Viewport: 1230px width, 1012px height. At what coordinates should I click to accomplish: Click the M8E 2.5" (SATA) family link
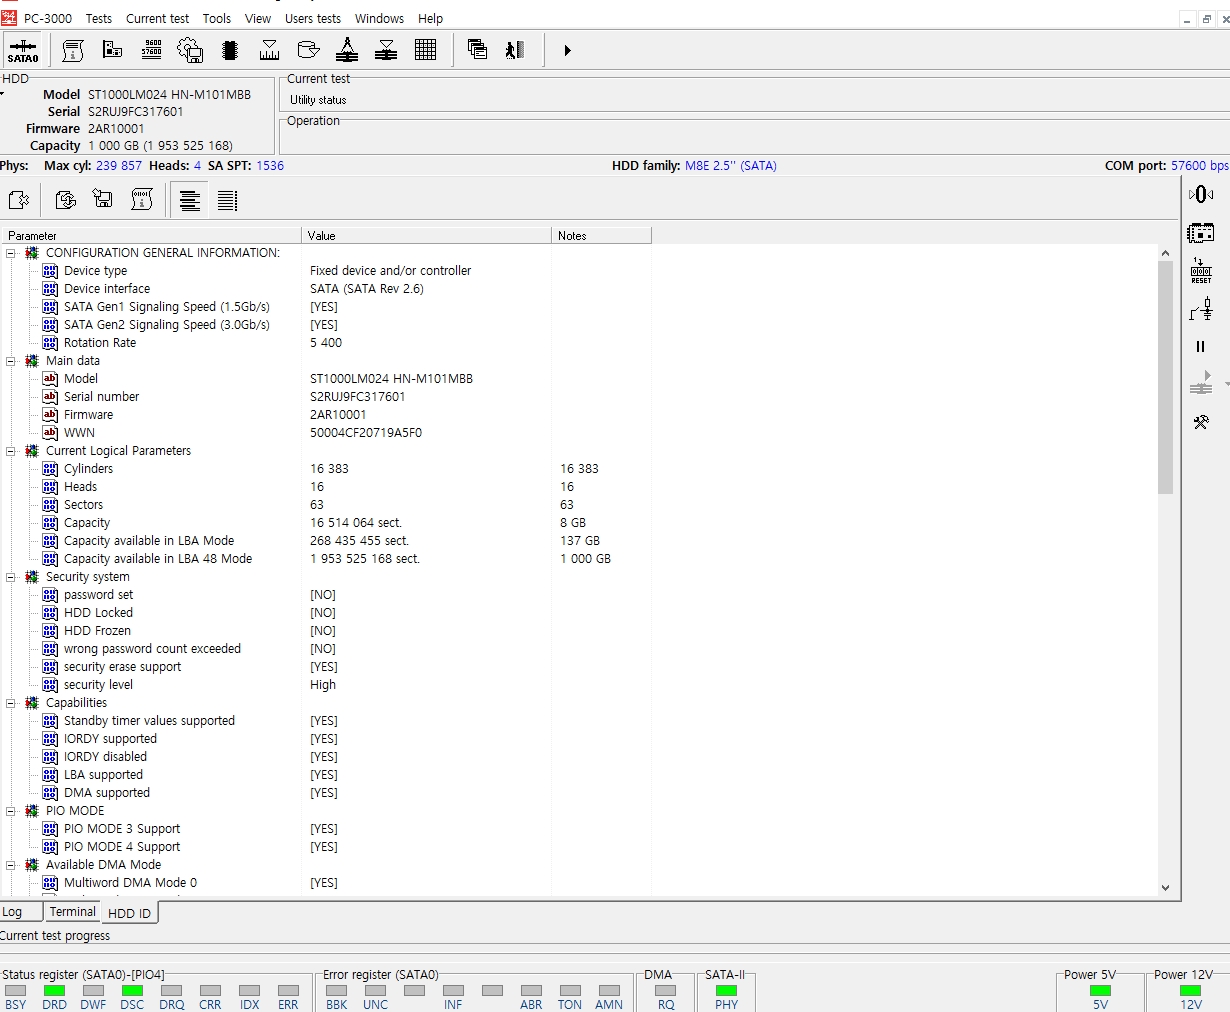coord(730,166)
